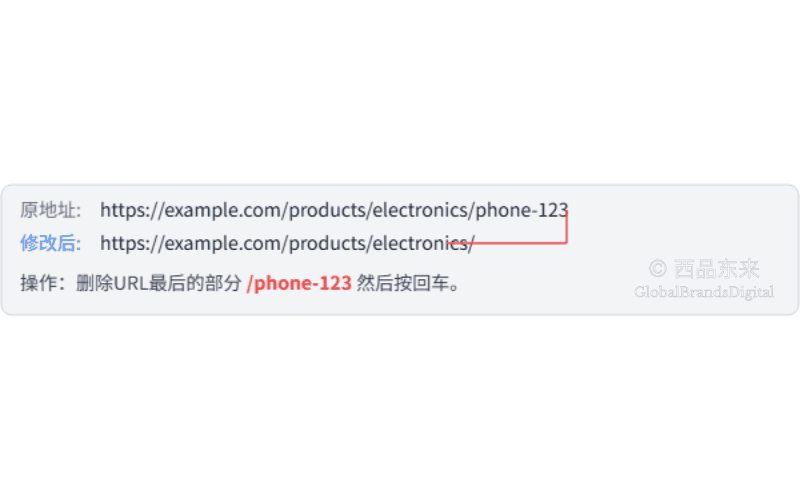Image resolution: width=800 pixels, height=500 pixels.
Task: Select the blue 修改后 label
Action: [x=51, y=243]
